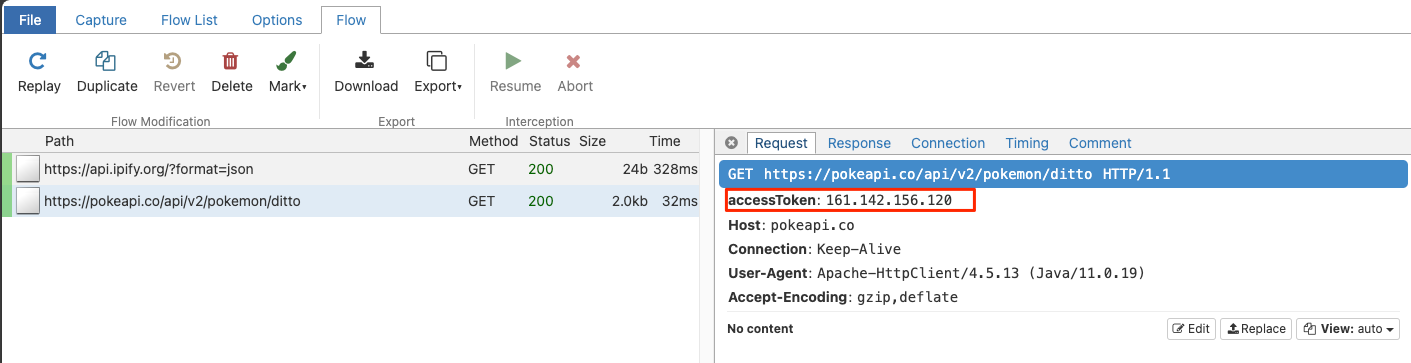Open the Timing tab
The width and height of the screenshot is (1411, 363).
coord(1027,143)
